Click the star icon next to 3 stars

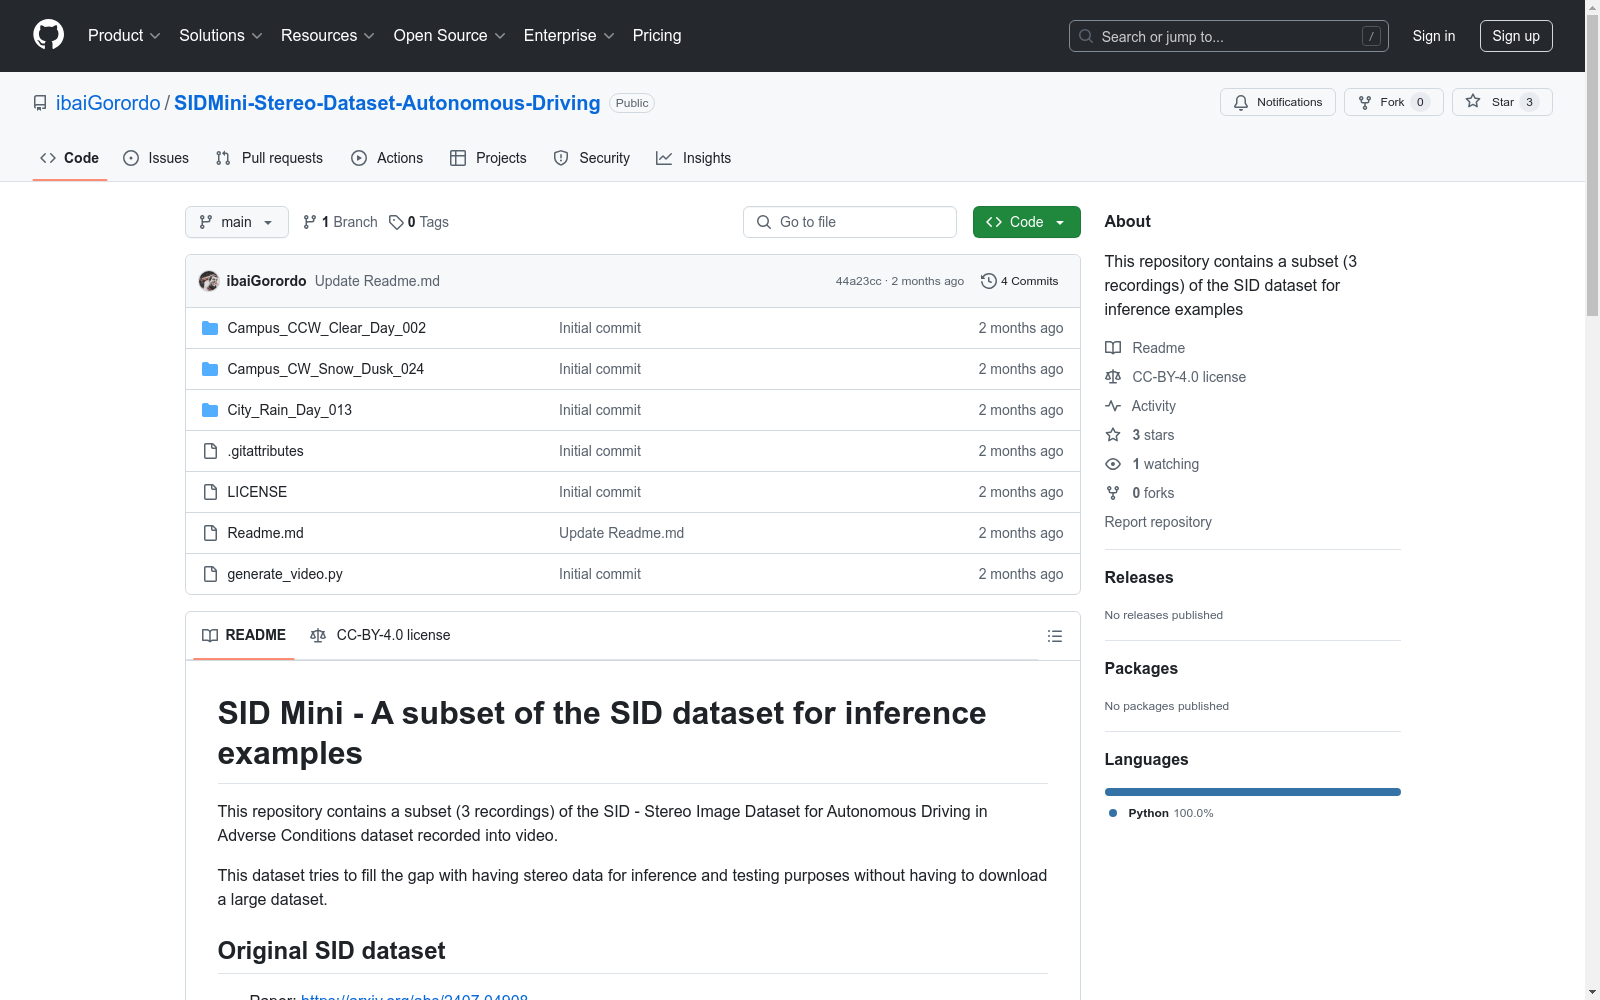coord(1113,435)
